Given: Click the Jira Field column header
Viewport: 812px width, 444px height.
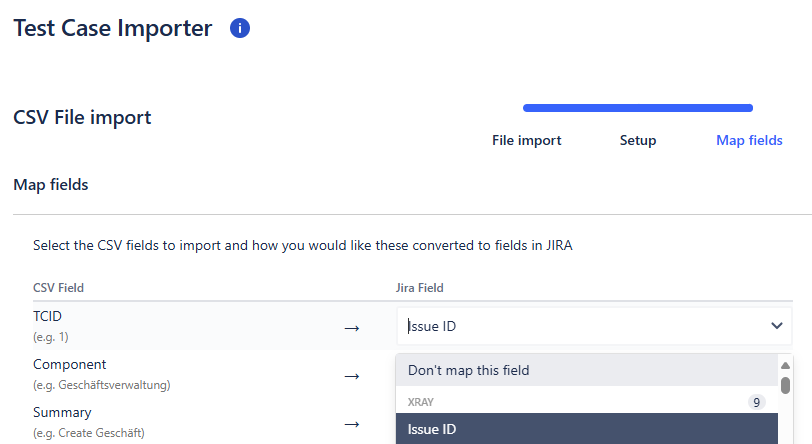Looking at the screenshot, I should coord(419,288).
